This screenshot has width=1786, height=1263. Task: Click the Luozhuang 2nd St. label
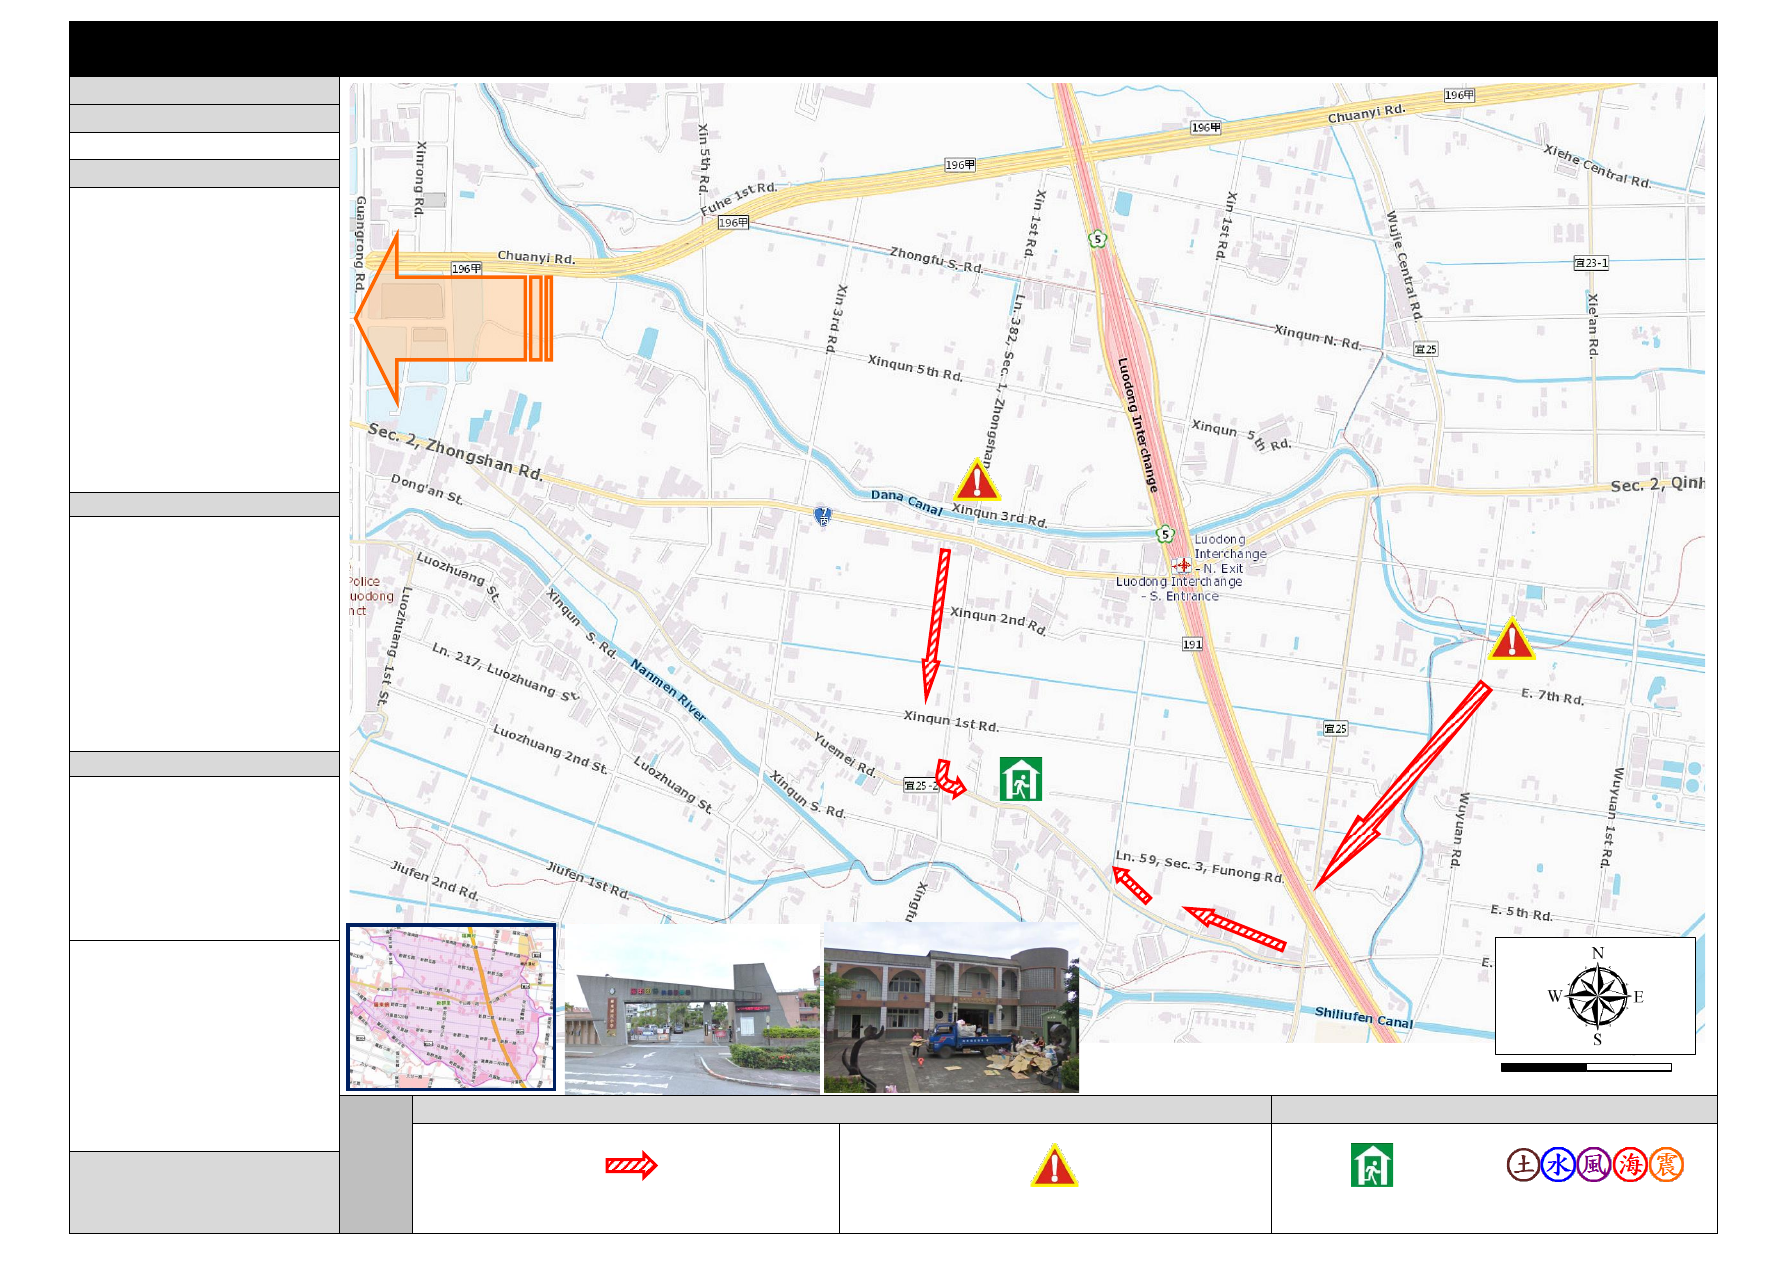pos(550,749)
